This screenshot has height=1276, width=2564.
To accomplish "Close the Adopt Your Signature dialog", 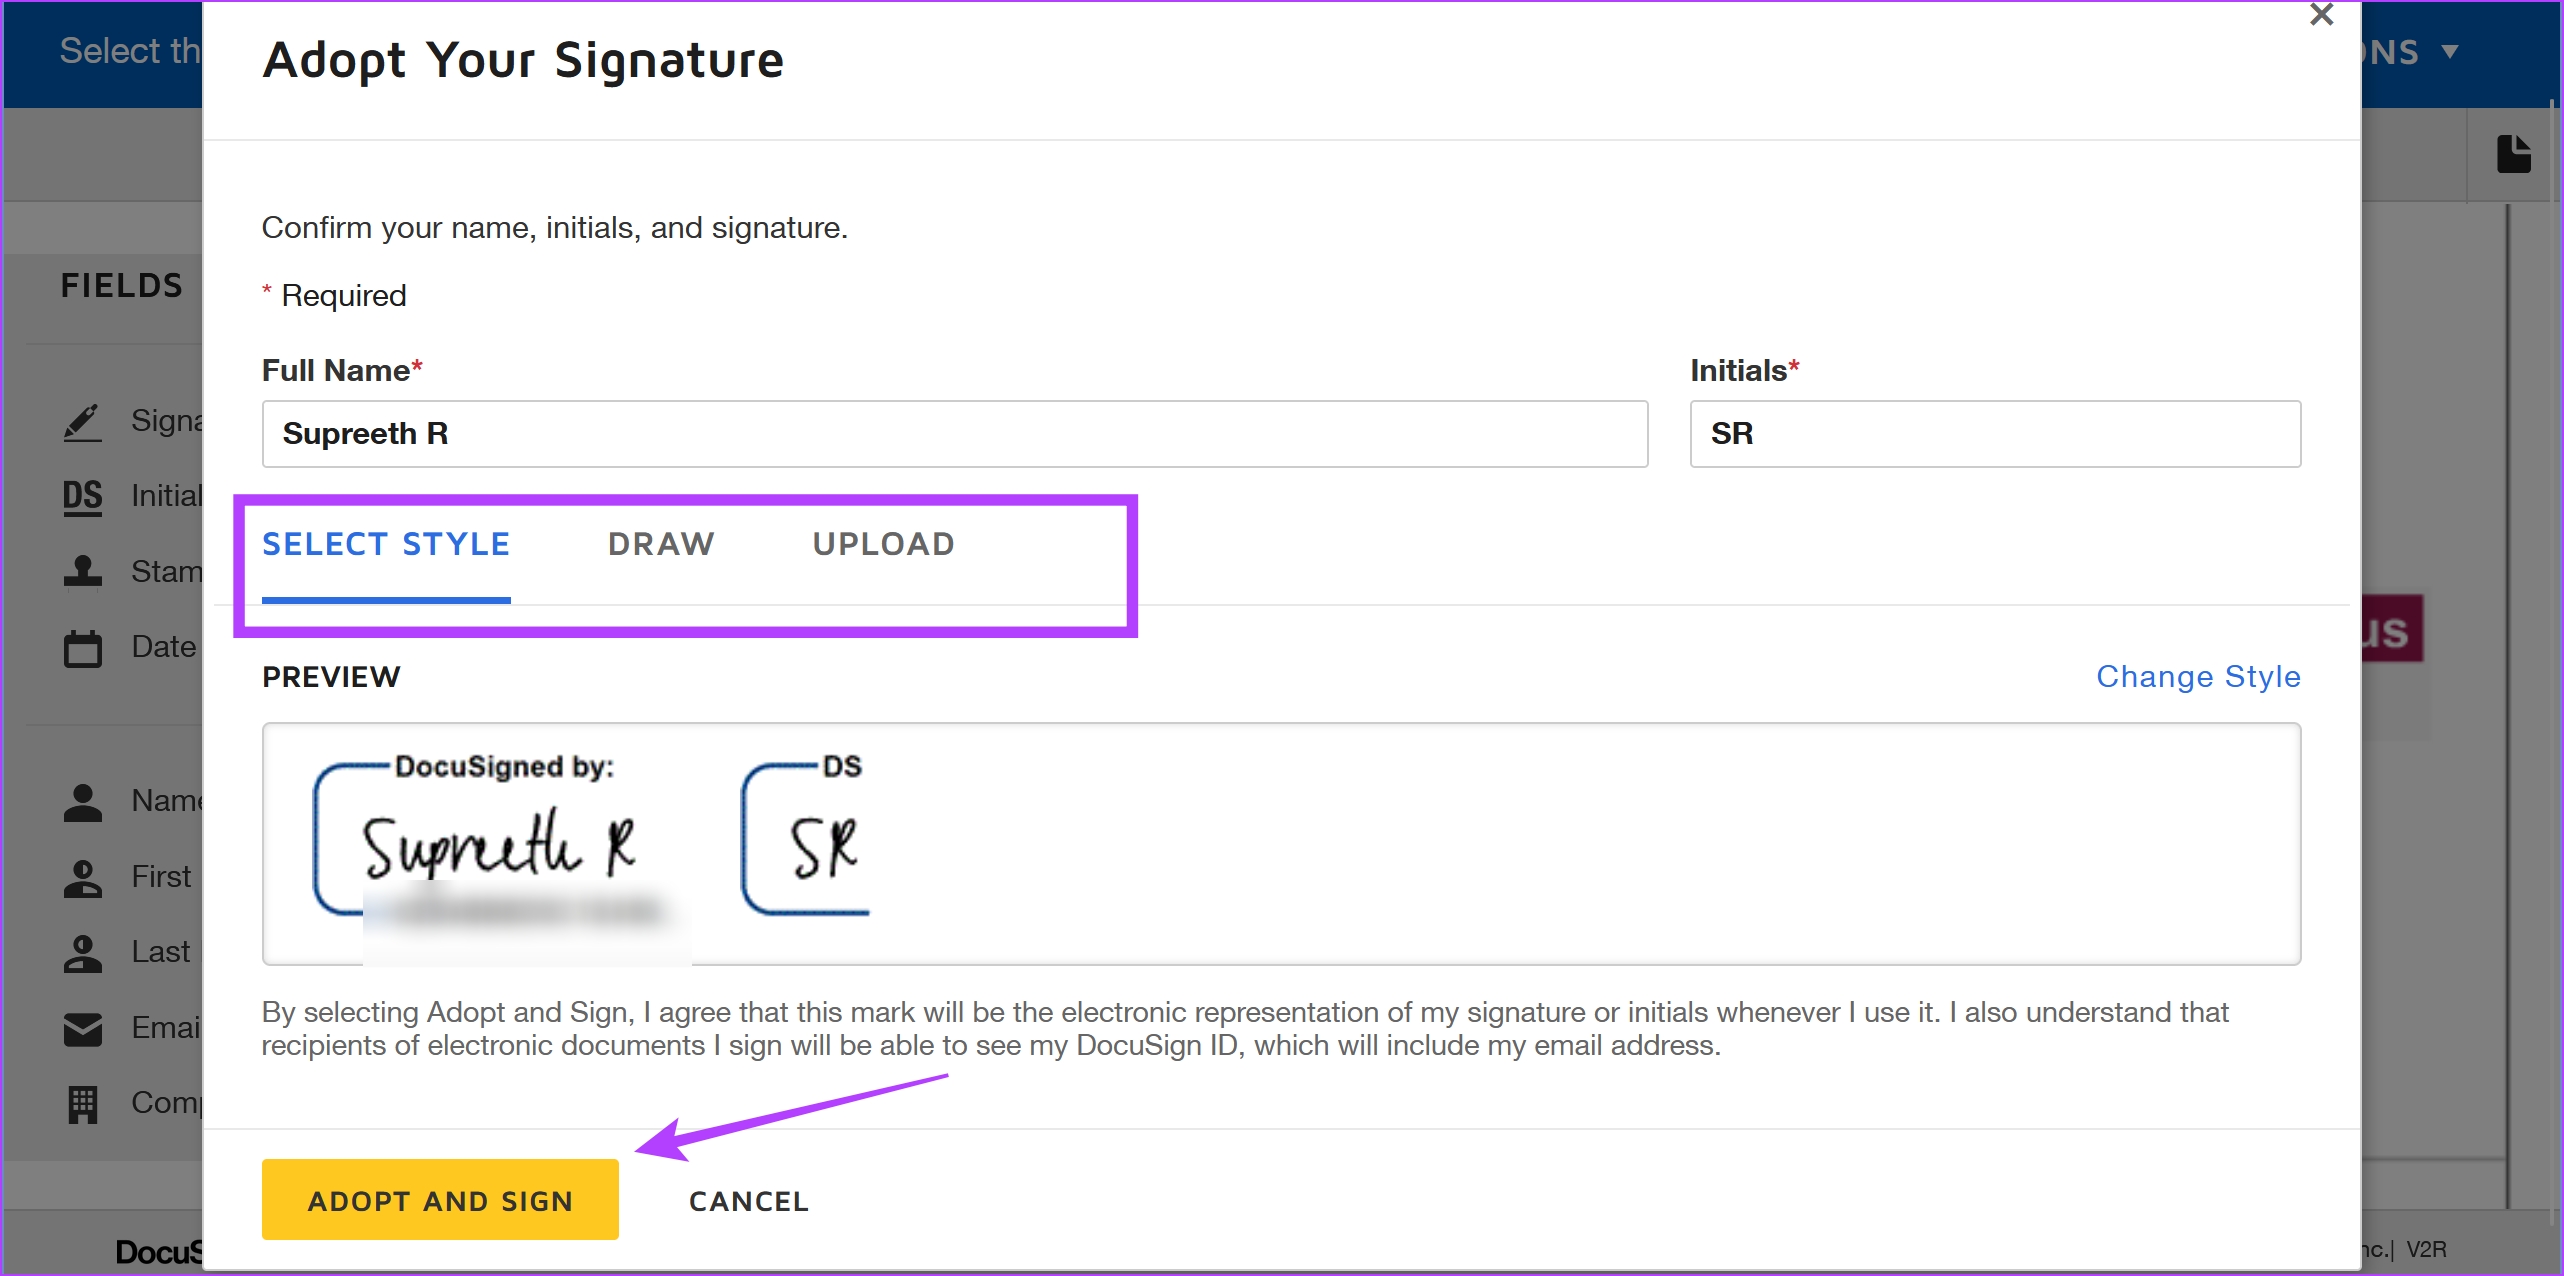I will [2321, 15].
